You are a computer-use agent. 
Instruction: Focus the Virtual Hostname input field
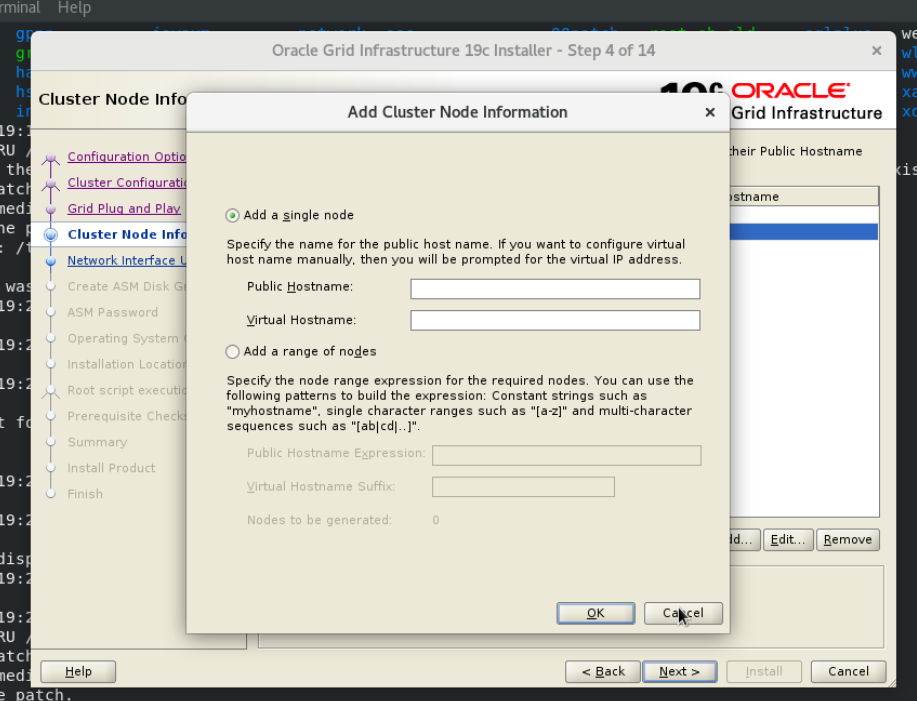click(x=555, y=320)
